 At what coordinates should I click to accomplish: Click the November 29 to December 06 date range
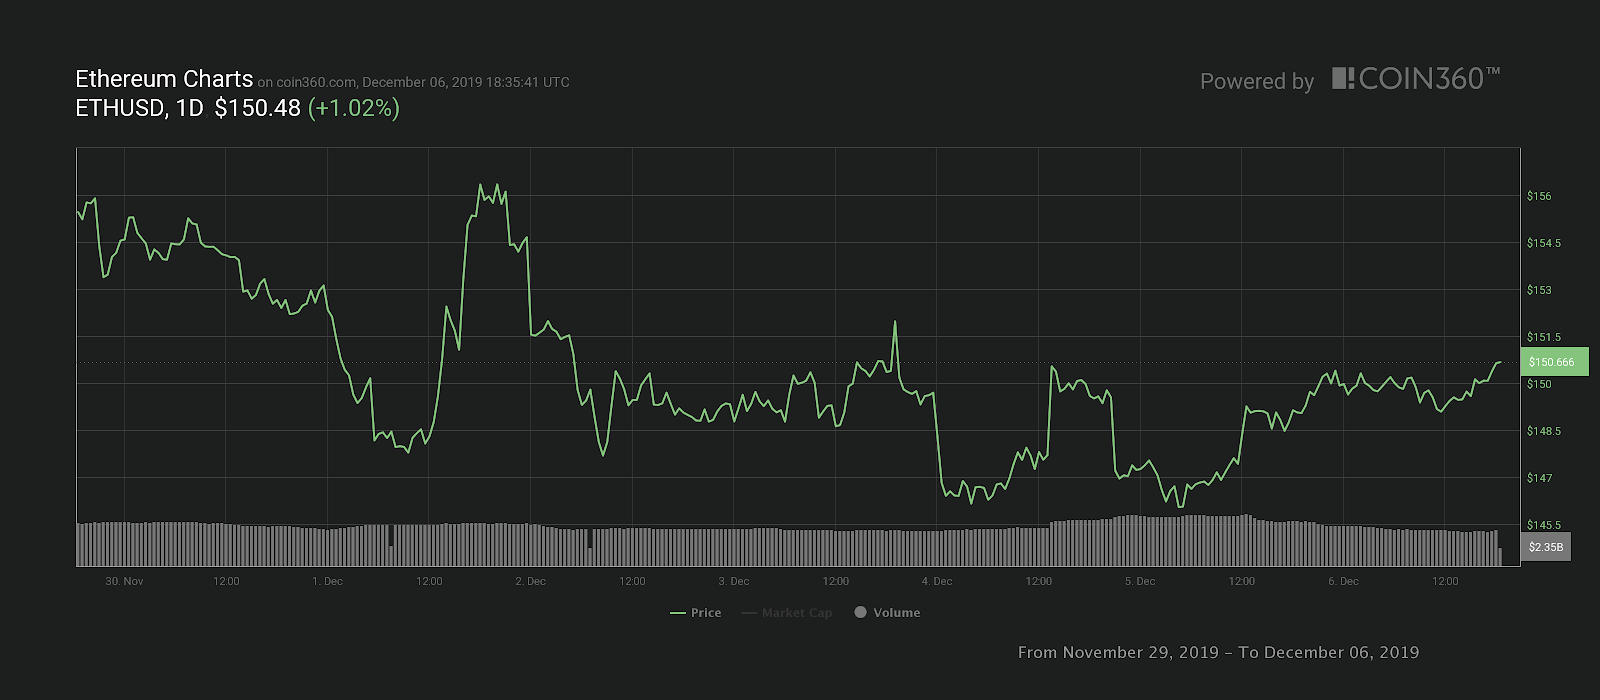click(x=1218, y=652)
